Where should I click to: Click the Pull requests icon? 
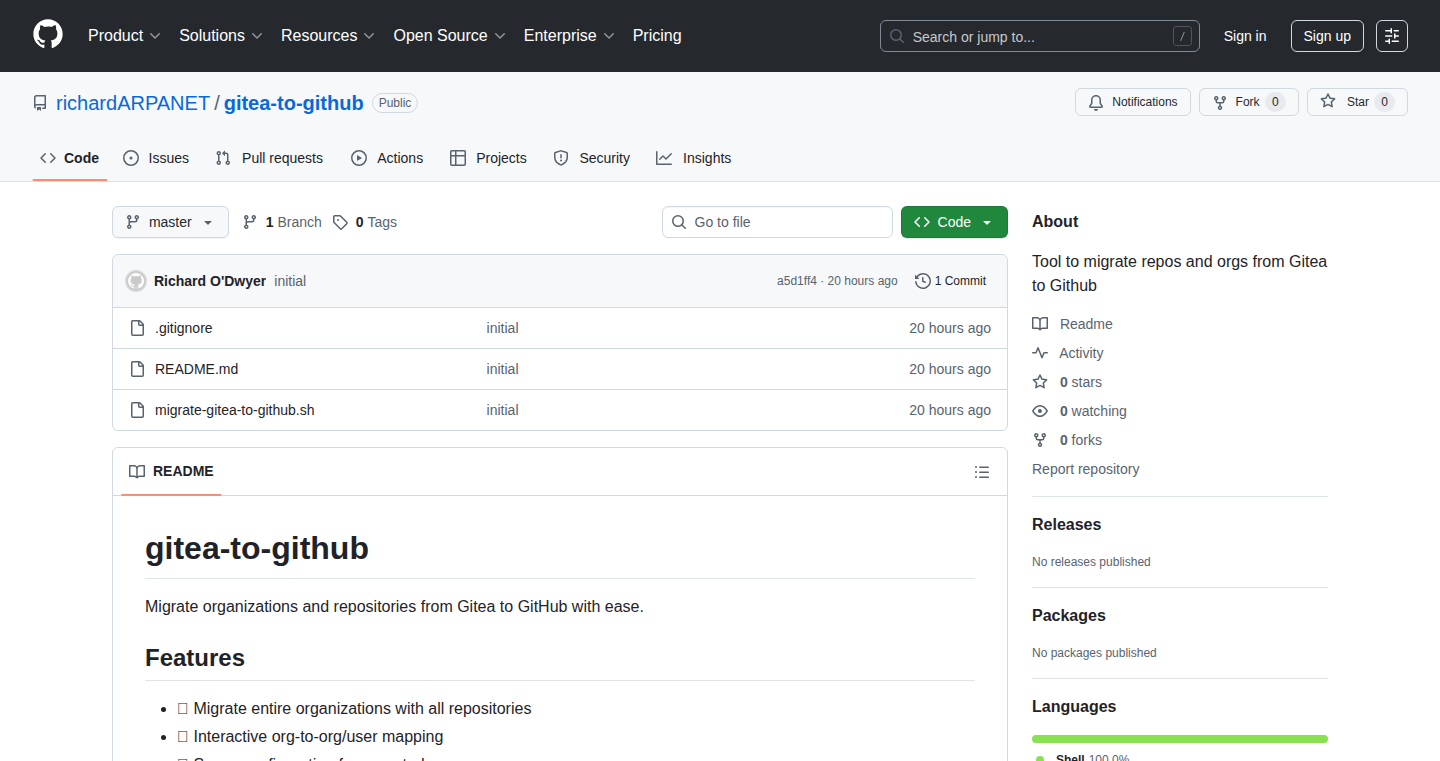click(223, 158)
